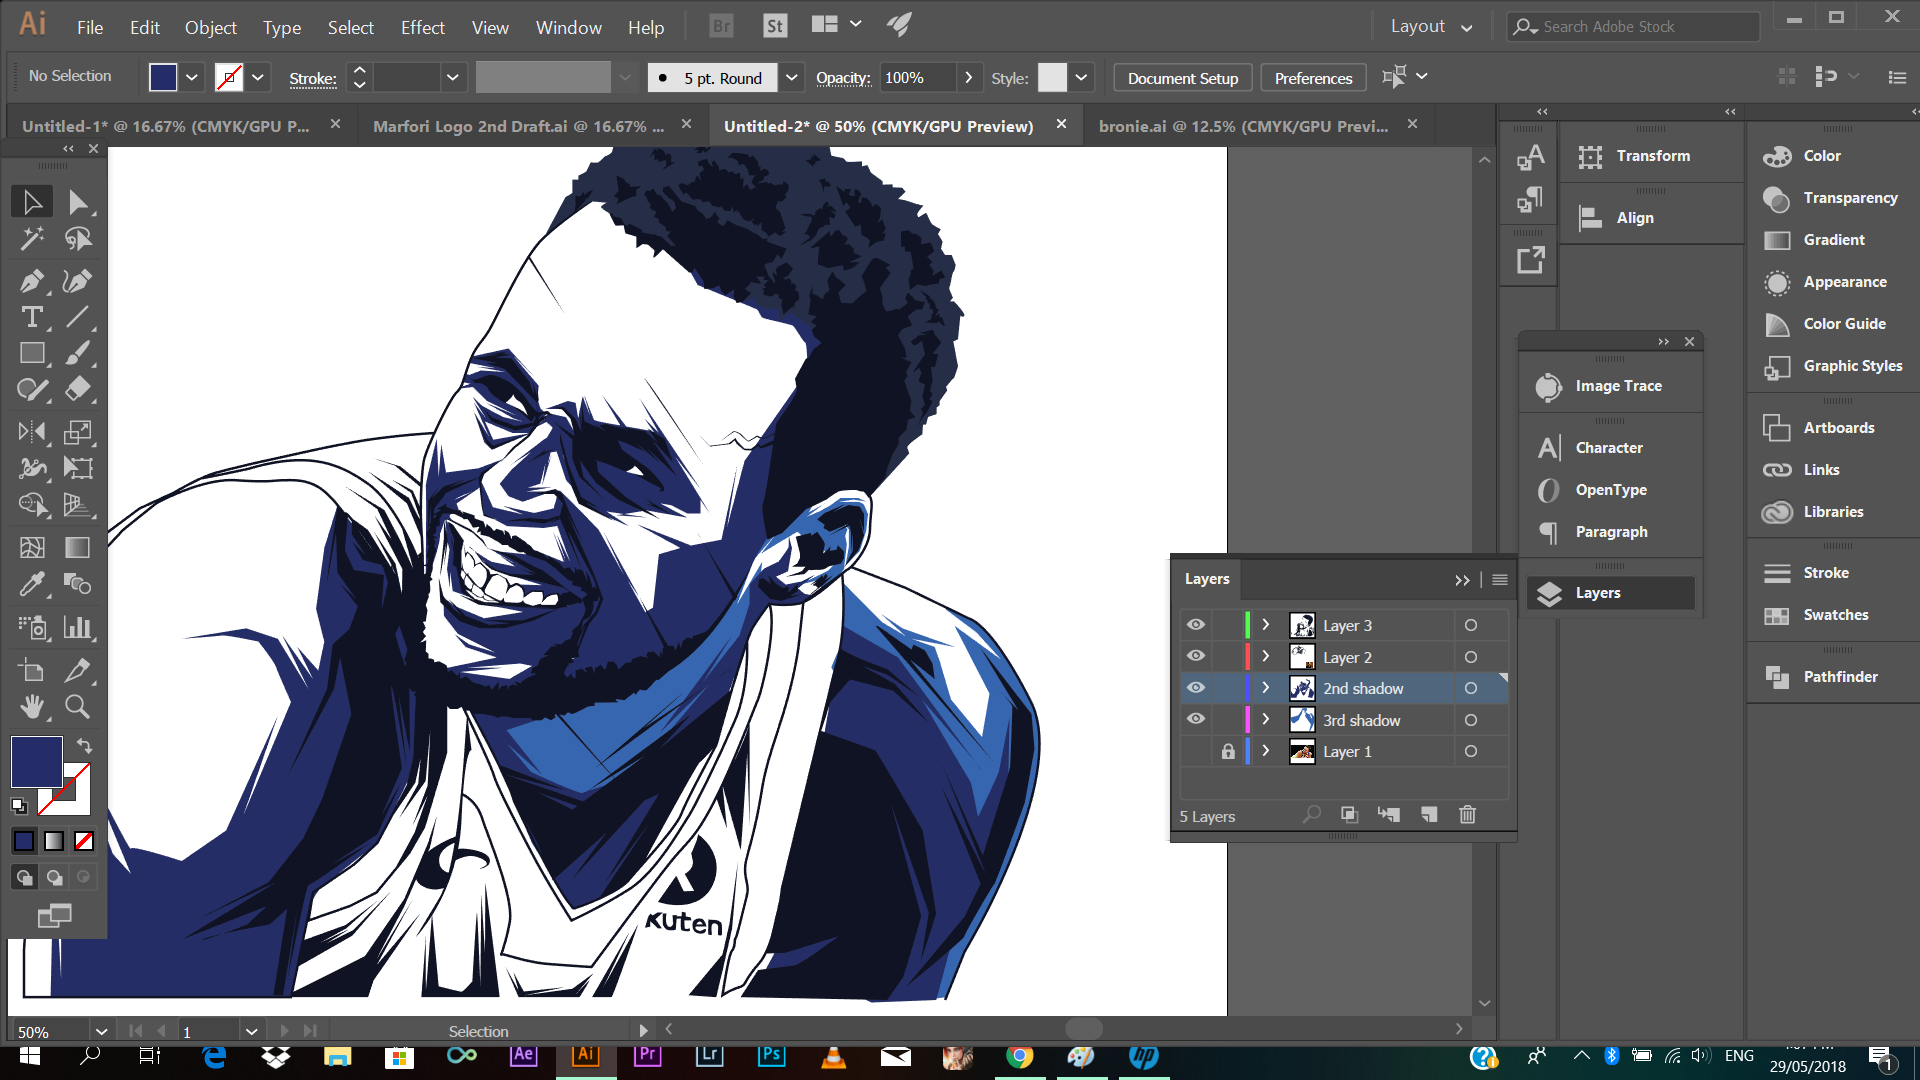1920x1080 pixels.
Task: Expand 2nd shadow layer contents
Action: pos(1266,688)
